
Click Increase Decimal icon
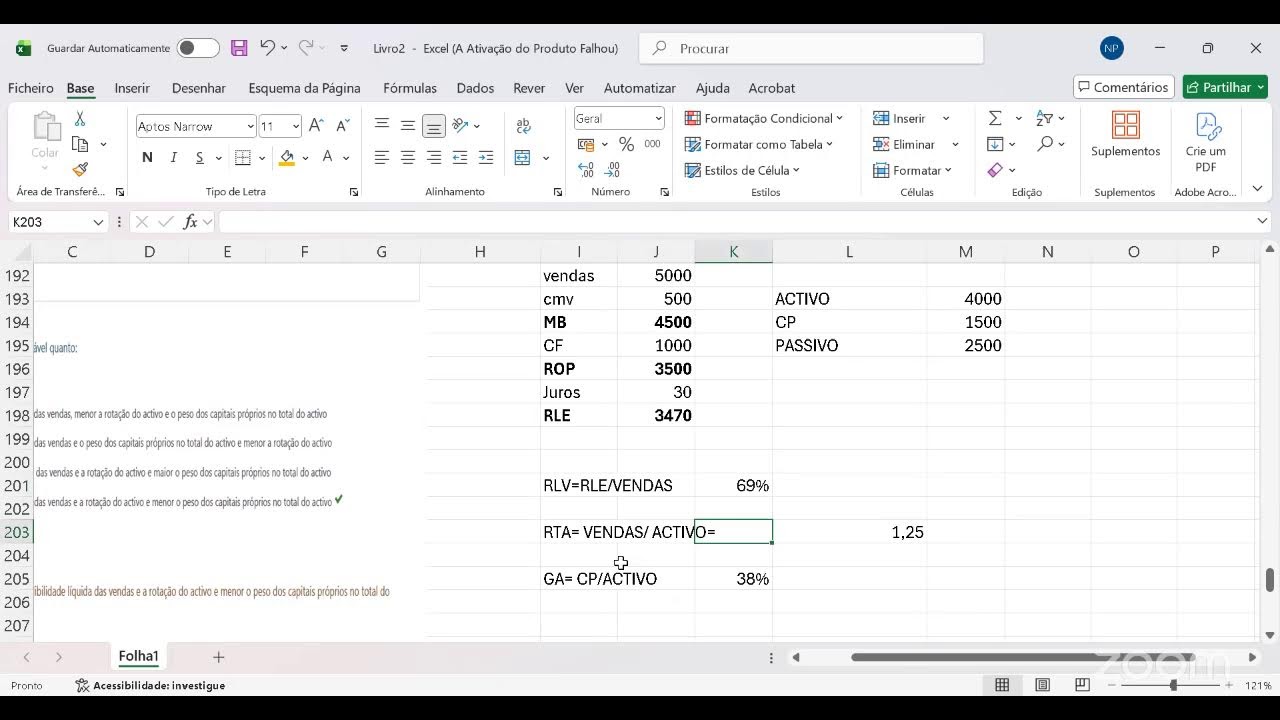(x=586, y=170)
